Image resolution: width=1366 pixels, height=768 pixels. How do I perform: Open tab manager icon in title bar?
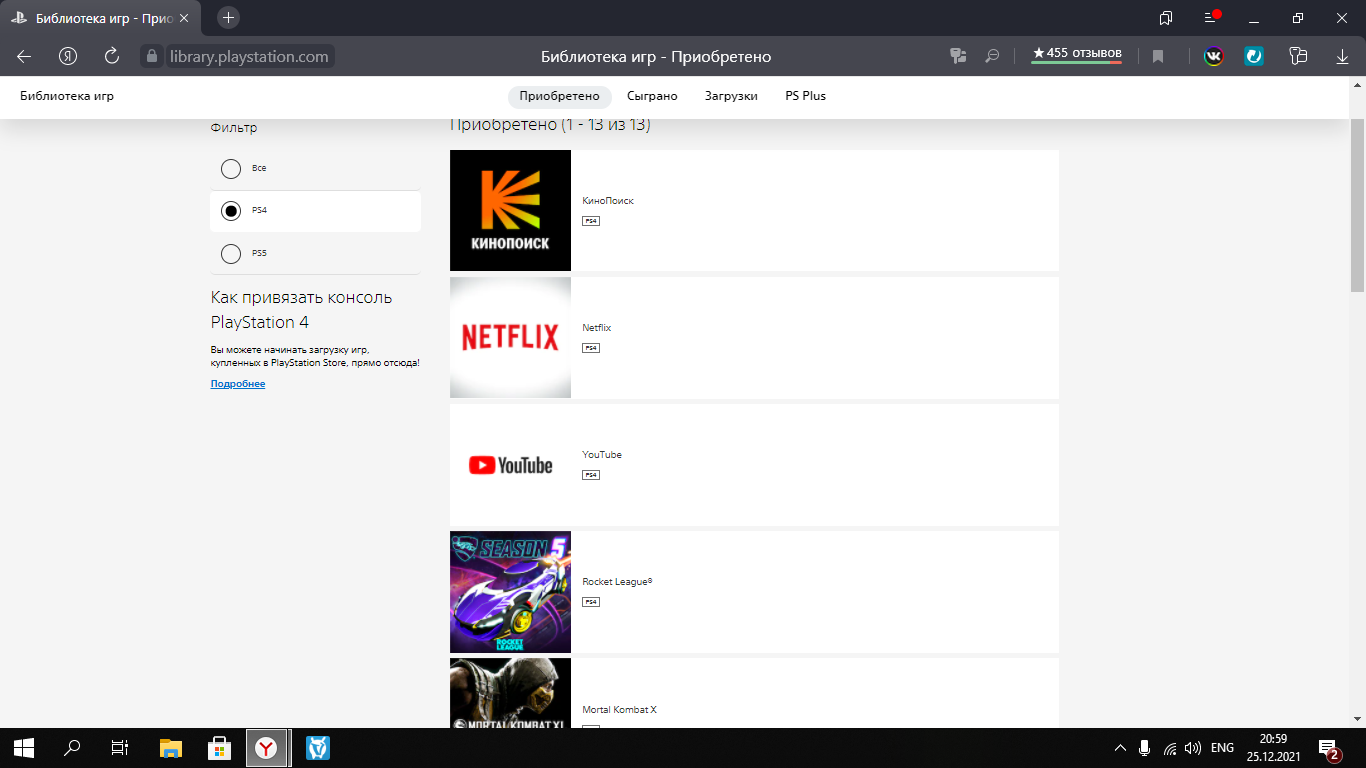pyautogui.click(x=1166, y=18)
